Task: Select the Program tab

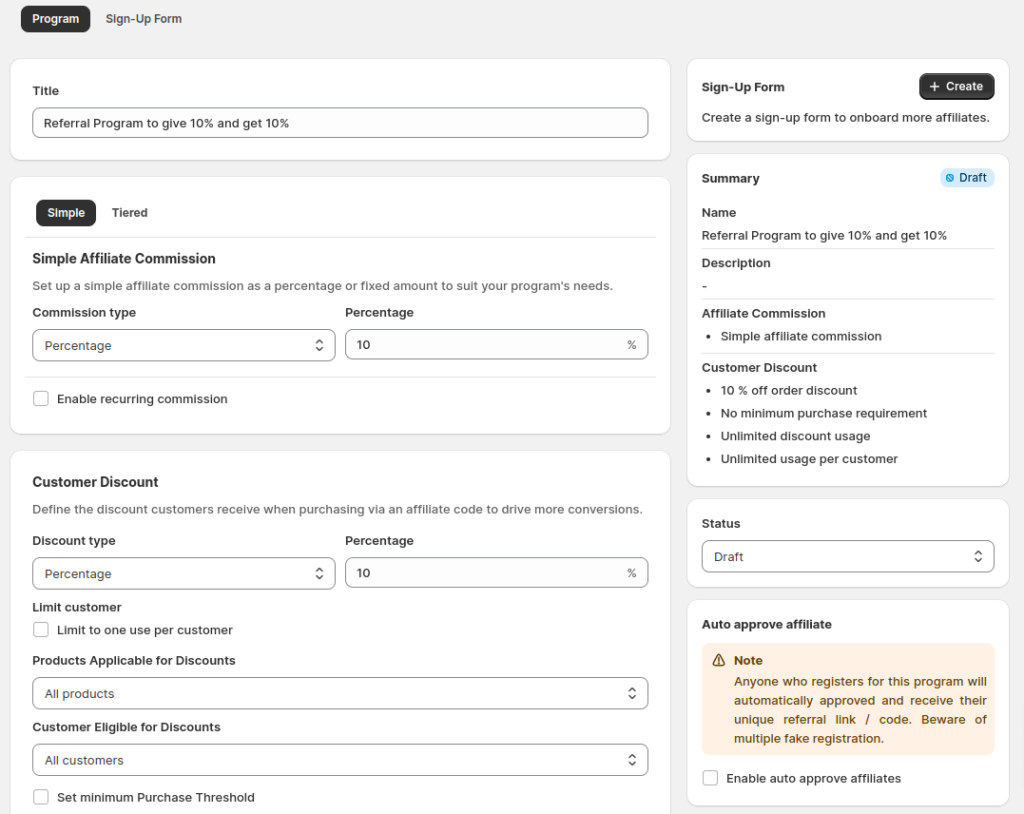Action: pyautogui.click(x=55, y=18)
